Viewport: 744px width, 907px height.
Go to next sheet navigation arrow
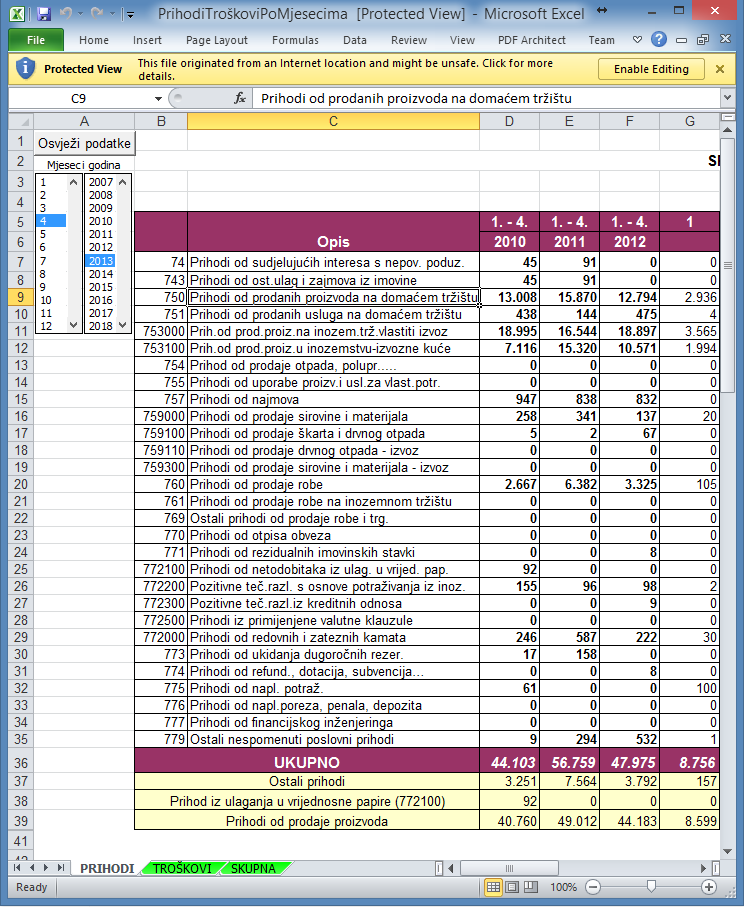point(46,868)
